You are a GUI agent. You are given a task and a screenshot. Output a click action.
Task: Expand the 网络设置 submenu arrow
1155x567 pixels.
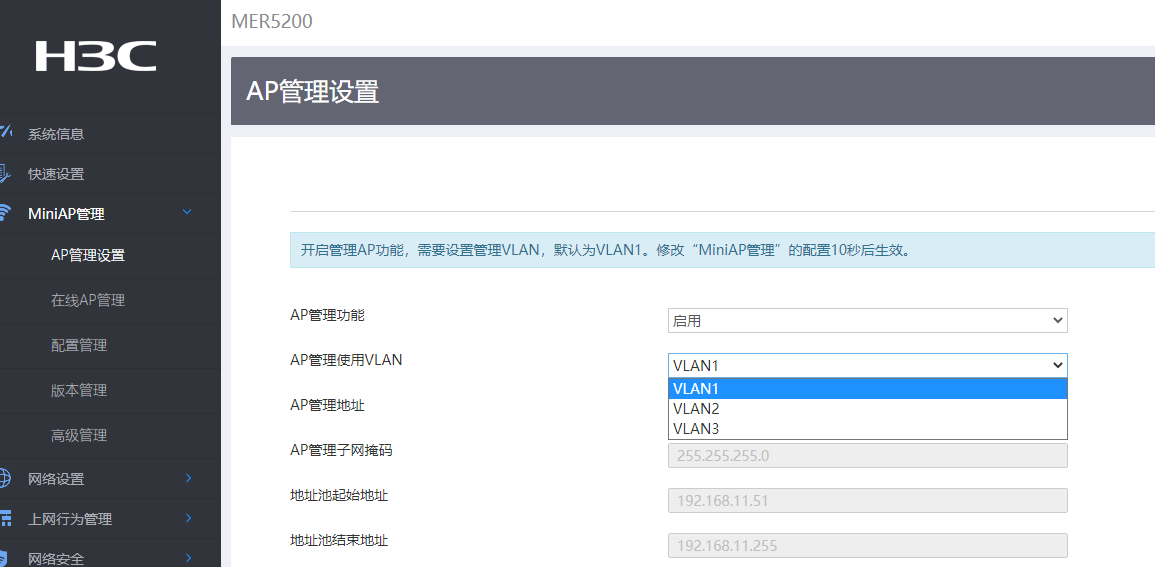point(188,479)
